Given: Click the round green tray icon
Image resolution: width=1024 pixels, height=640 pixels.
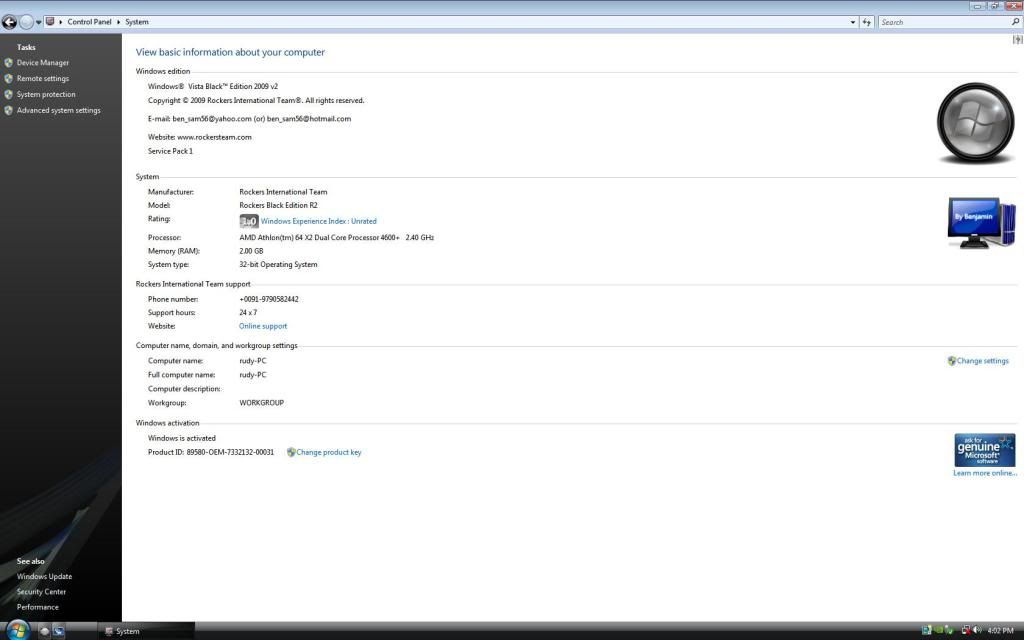Looking at the screenshot, I should [938, 630].
